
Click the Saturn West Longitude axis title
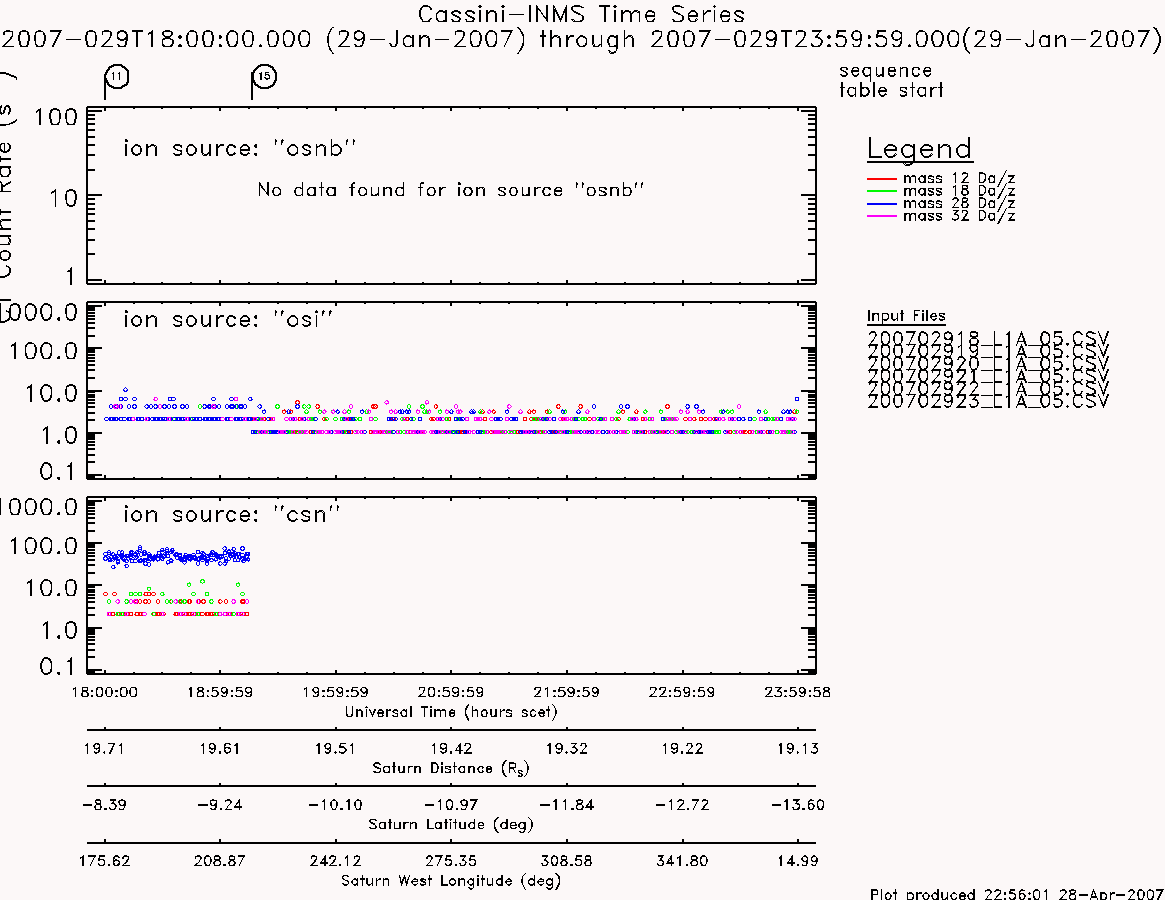click(x=450, y=881)
